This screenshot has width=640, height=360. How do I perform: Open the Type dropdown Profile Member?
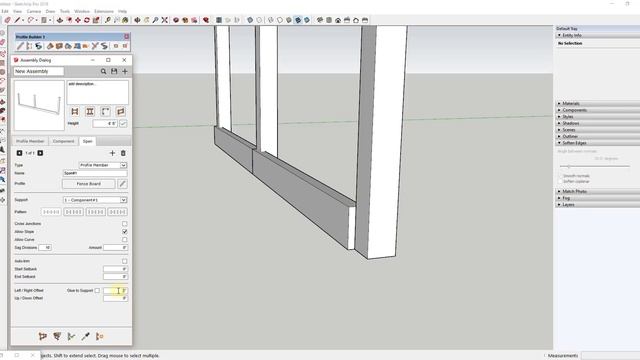pos(103,165)
